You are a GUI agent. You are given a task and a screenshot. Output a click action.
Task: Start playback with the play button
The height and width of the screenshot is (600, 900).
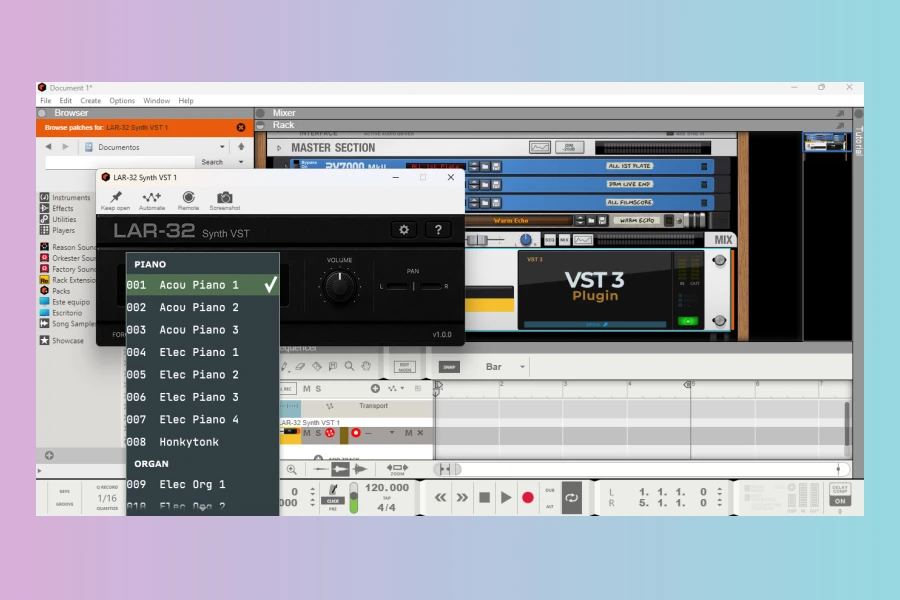pos(506,498)
